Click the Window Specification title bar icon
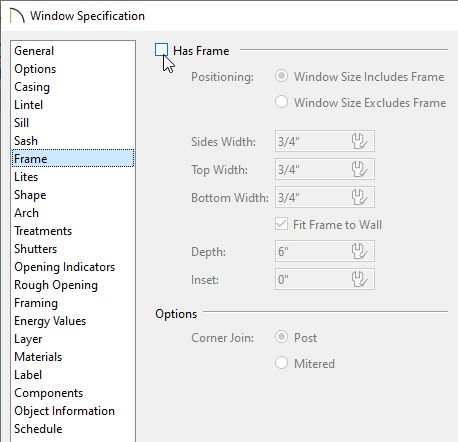The height and width of the screenshot is (442, 458). 17,16
